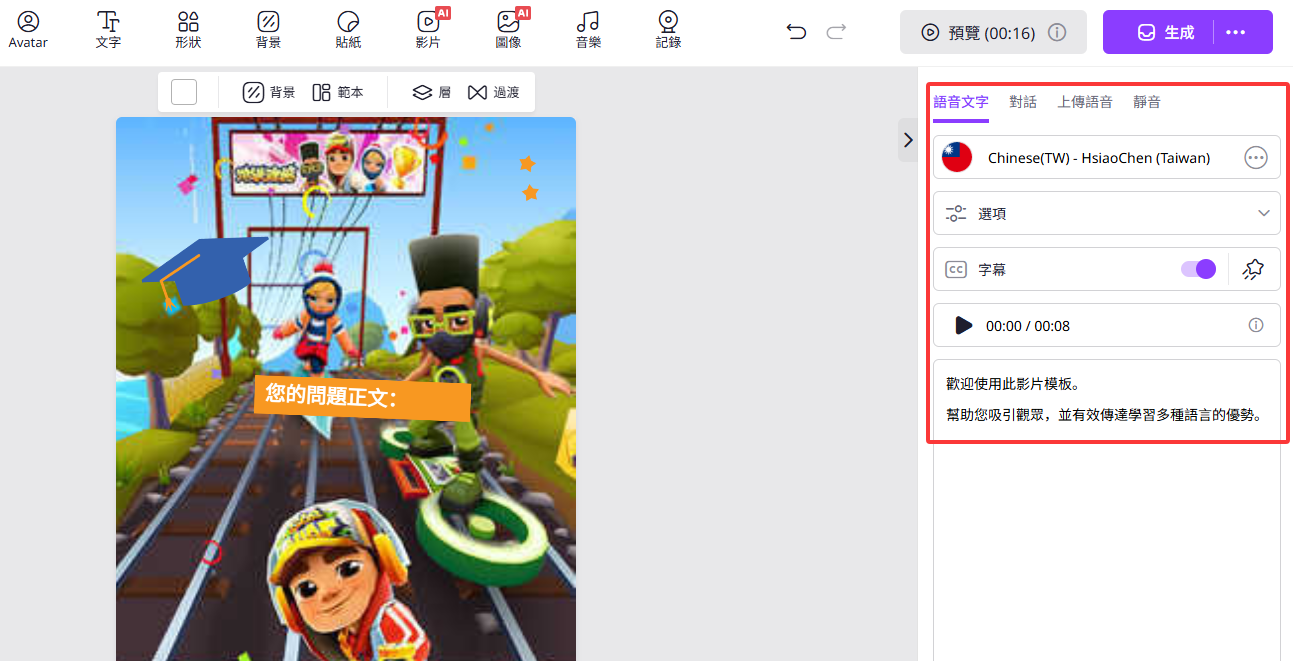1293x661 pixels.
Task: Open the 影片 video tool
Action: pos(428,30)
